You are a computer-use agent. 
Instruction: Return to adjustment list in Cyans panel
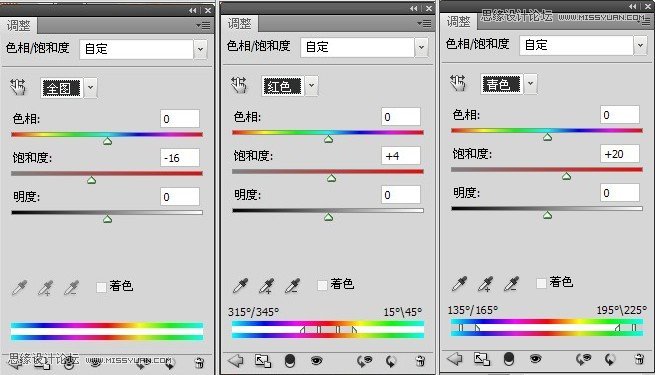pyautogui.click(x=454, y=358)
